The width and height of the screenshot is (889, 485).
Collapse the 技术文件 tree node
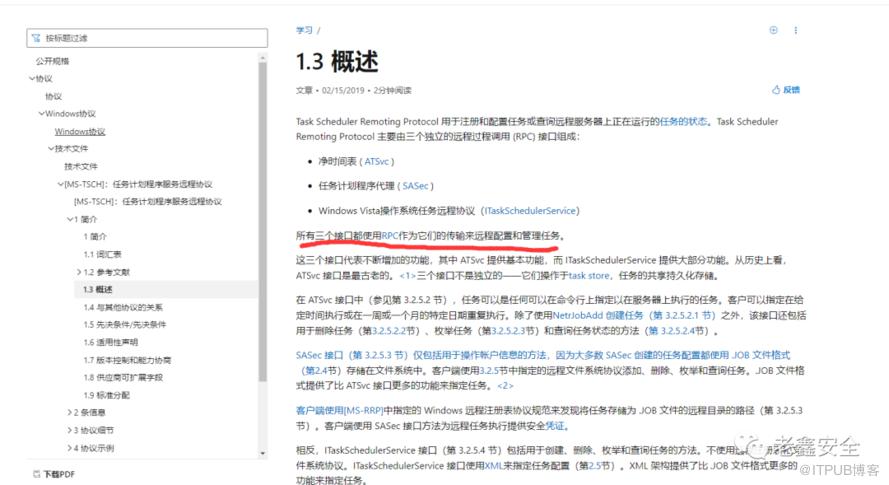(x=51, y=149)
